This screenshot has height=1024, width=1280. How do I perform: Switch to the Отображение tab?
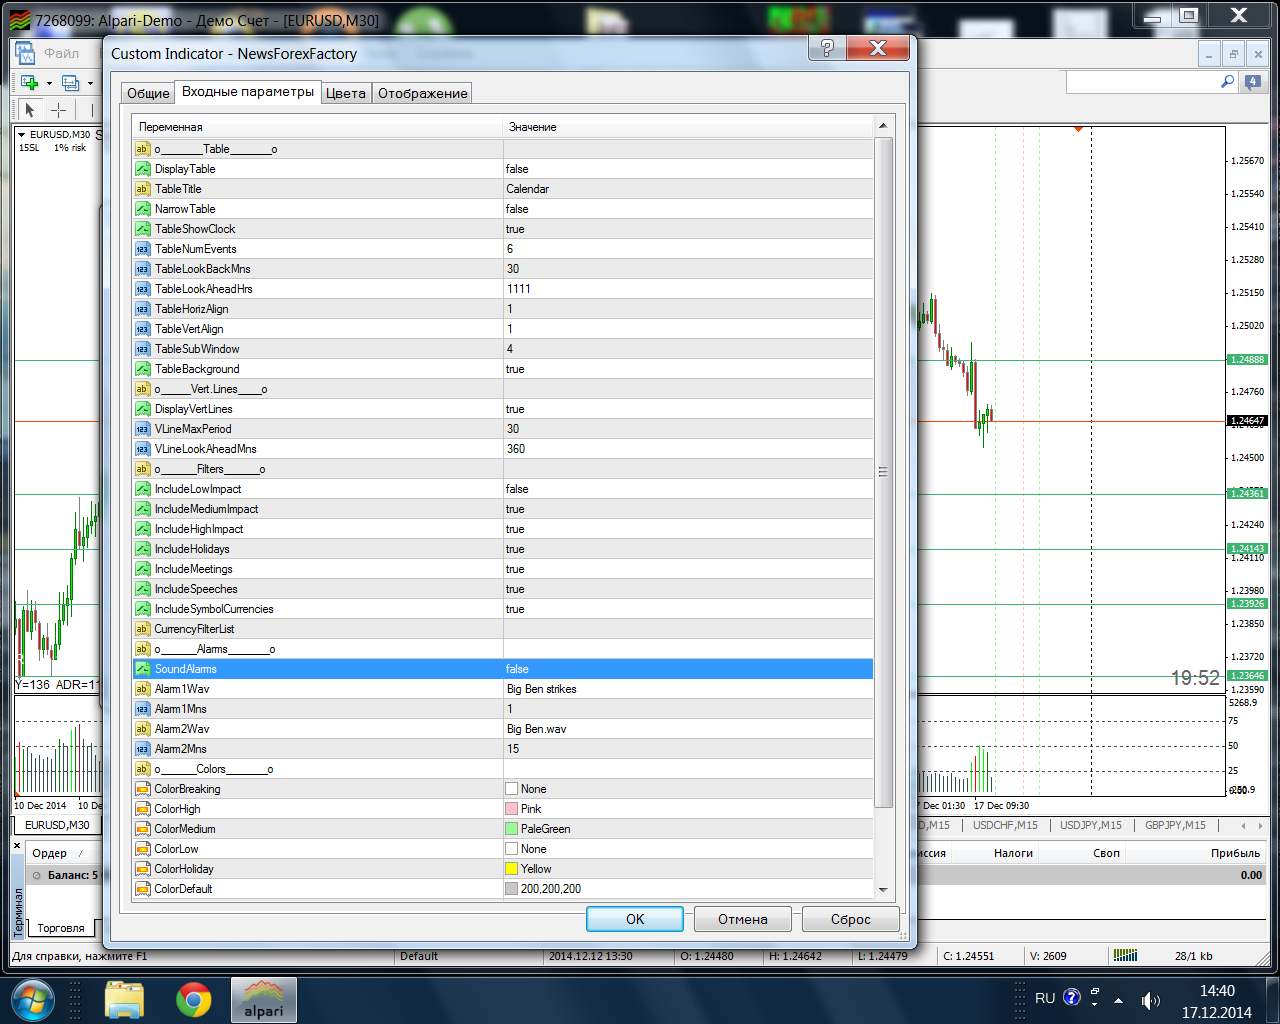coord(422,93)
